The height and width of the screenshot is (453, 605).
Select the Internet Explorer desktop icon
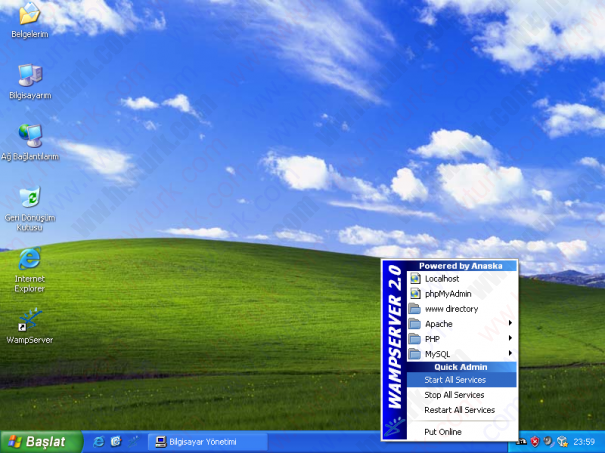pos(30,270)
